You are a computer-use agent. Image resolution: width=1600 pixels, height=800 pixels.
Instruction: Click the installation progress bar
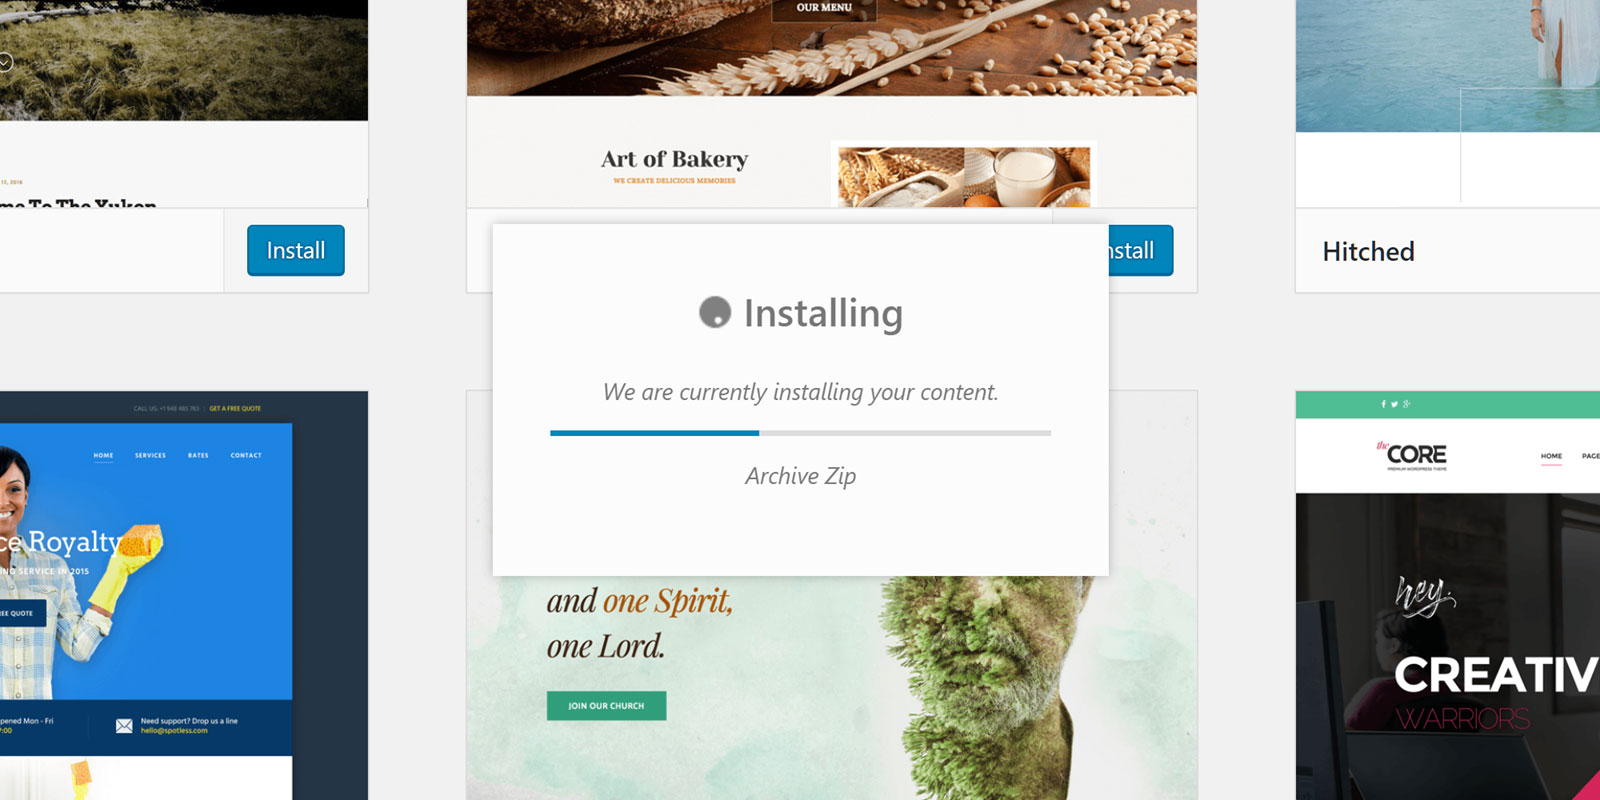point(800,433)
